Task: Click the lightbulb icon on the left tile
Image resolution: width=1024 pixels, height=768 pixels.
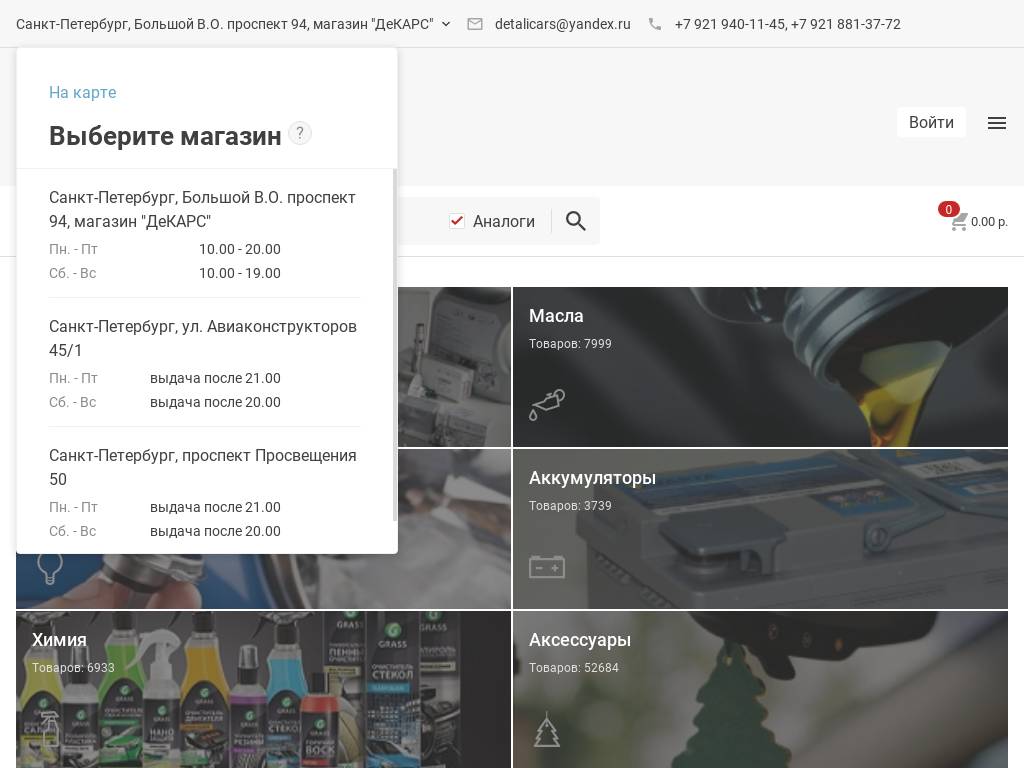Action: [50, 566]
